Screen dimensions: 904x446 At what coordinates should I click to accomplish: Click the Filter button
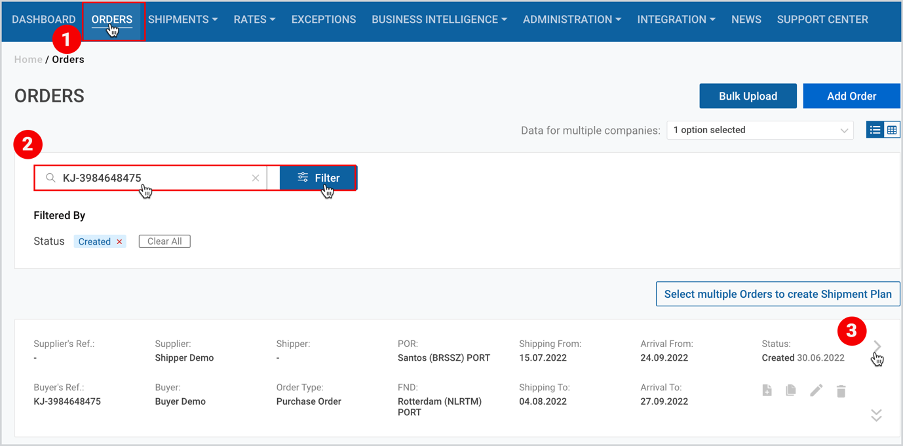pyautogui.click(x=318, y=178)
